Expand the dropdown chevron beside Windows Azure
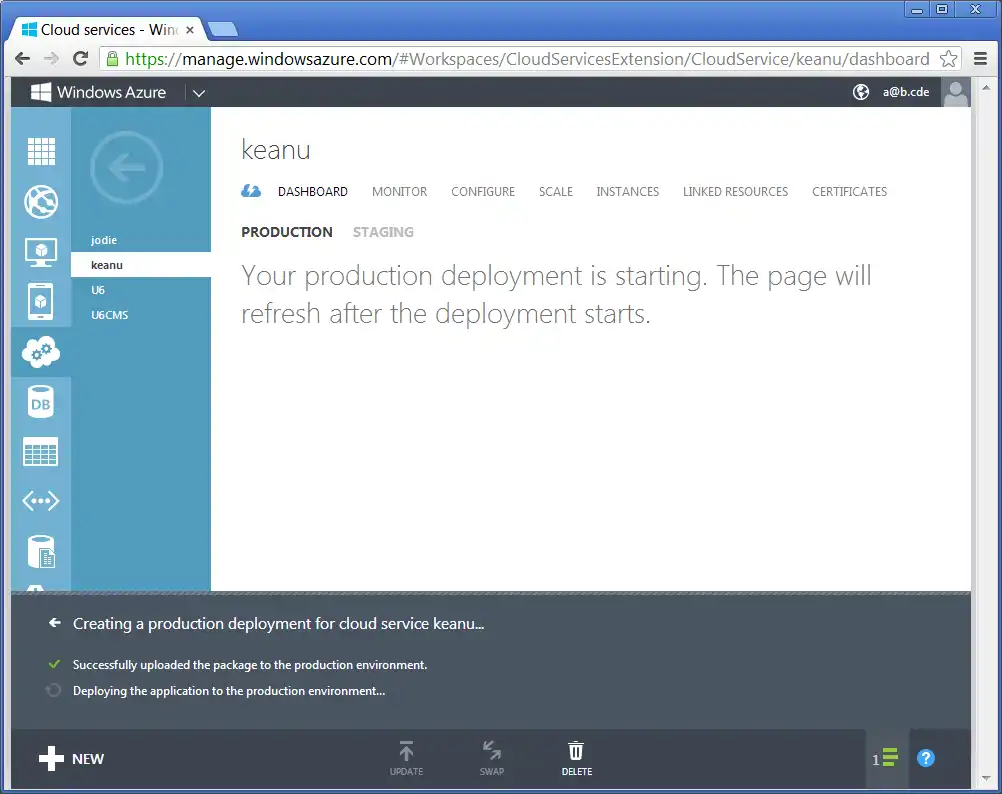Screen dimensions: 1002x794 tap(199, 93)
